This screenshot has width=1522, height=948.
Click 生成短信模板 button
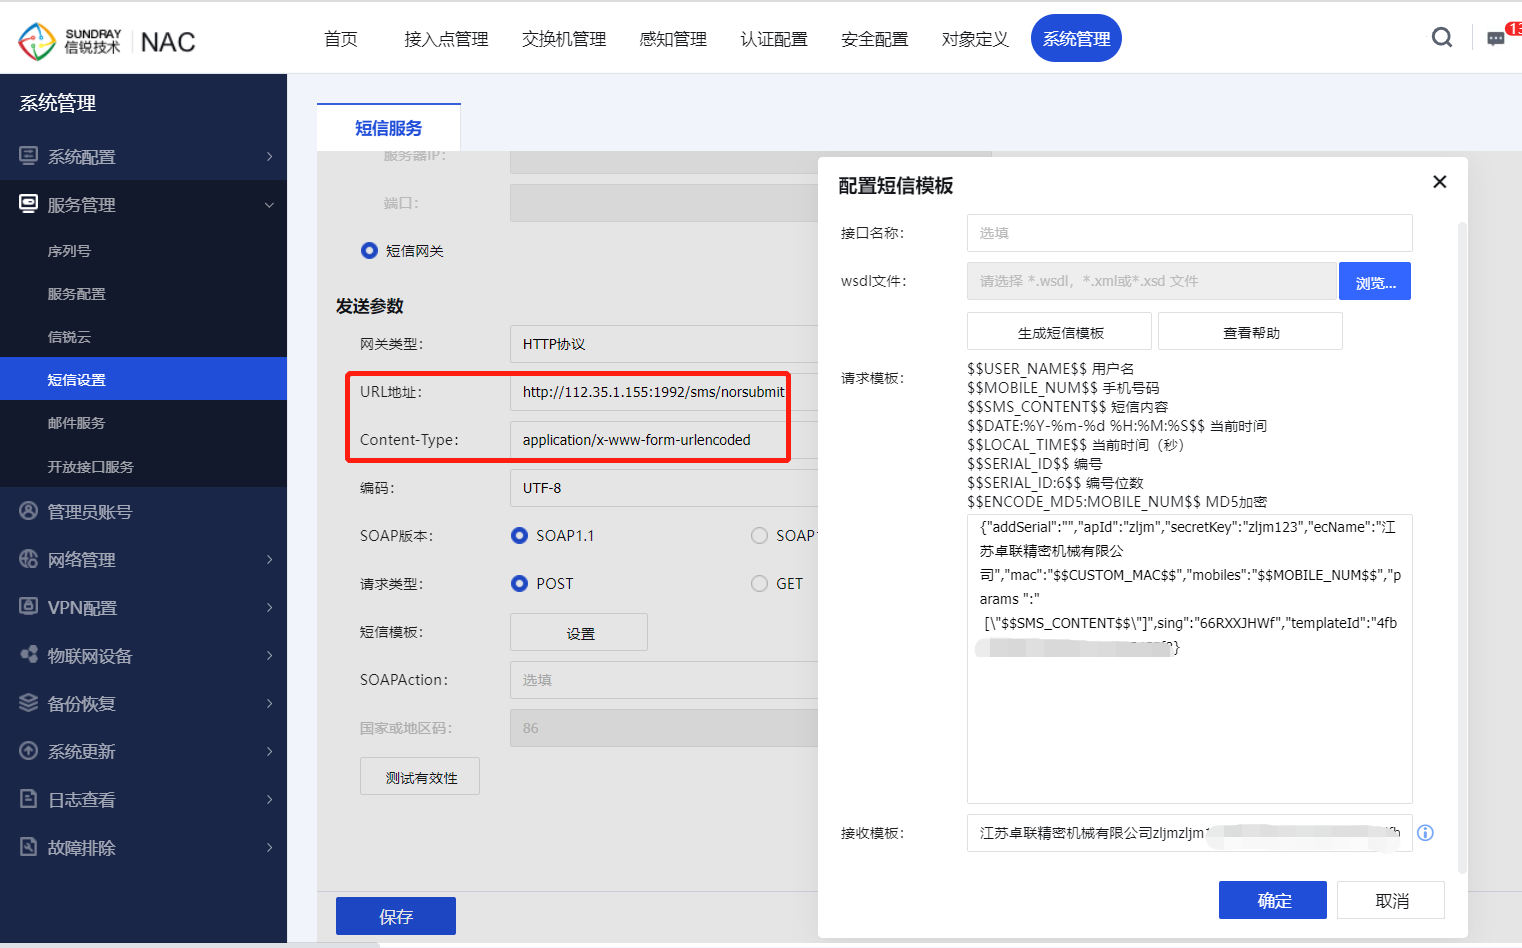(1059, 331)
